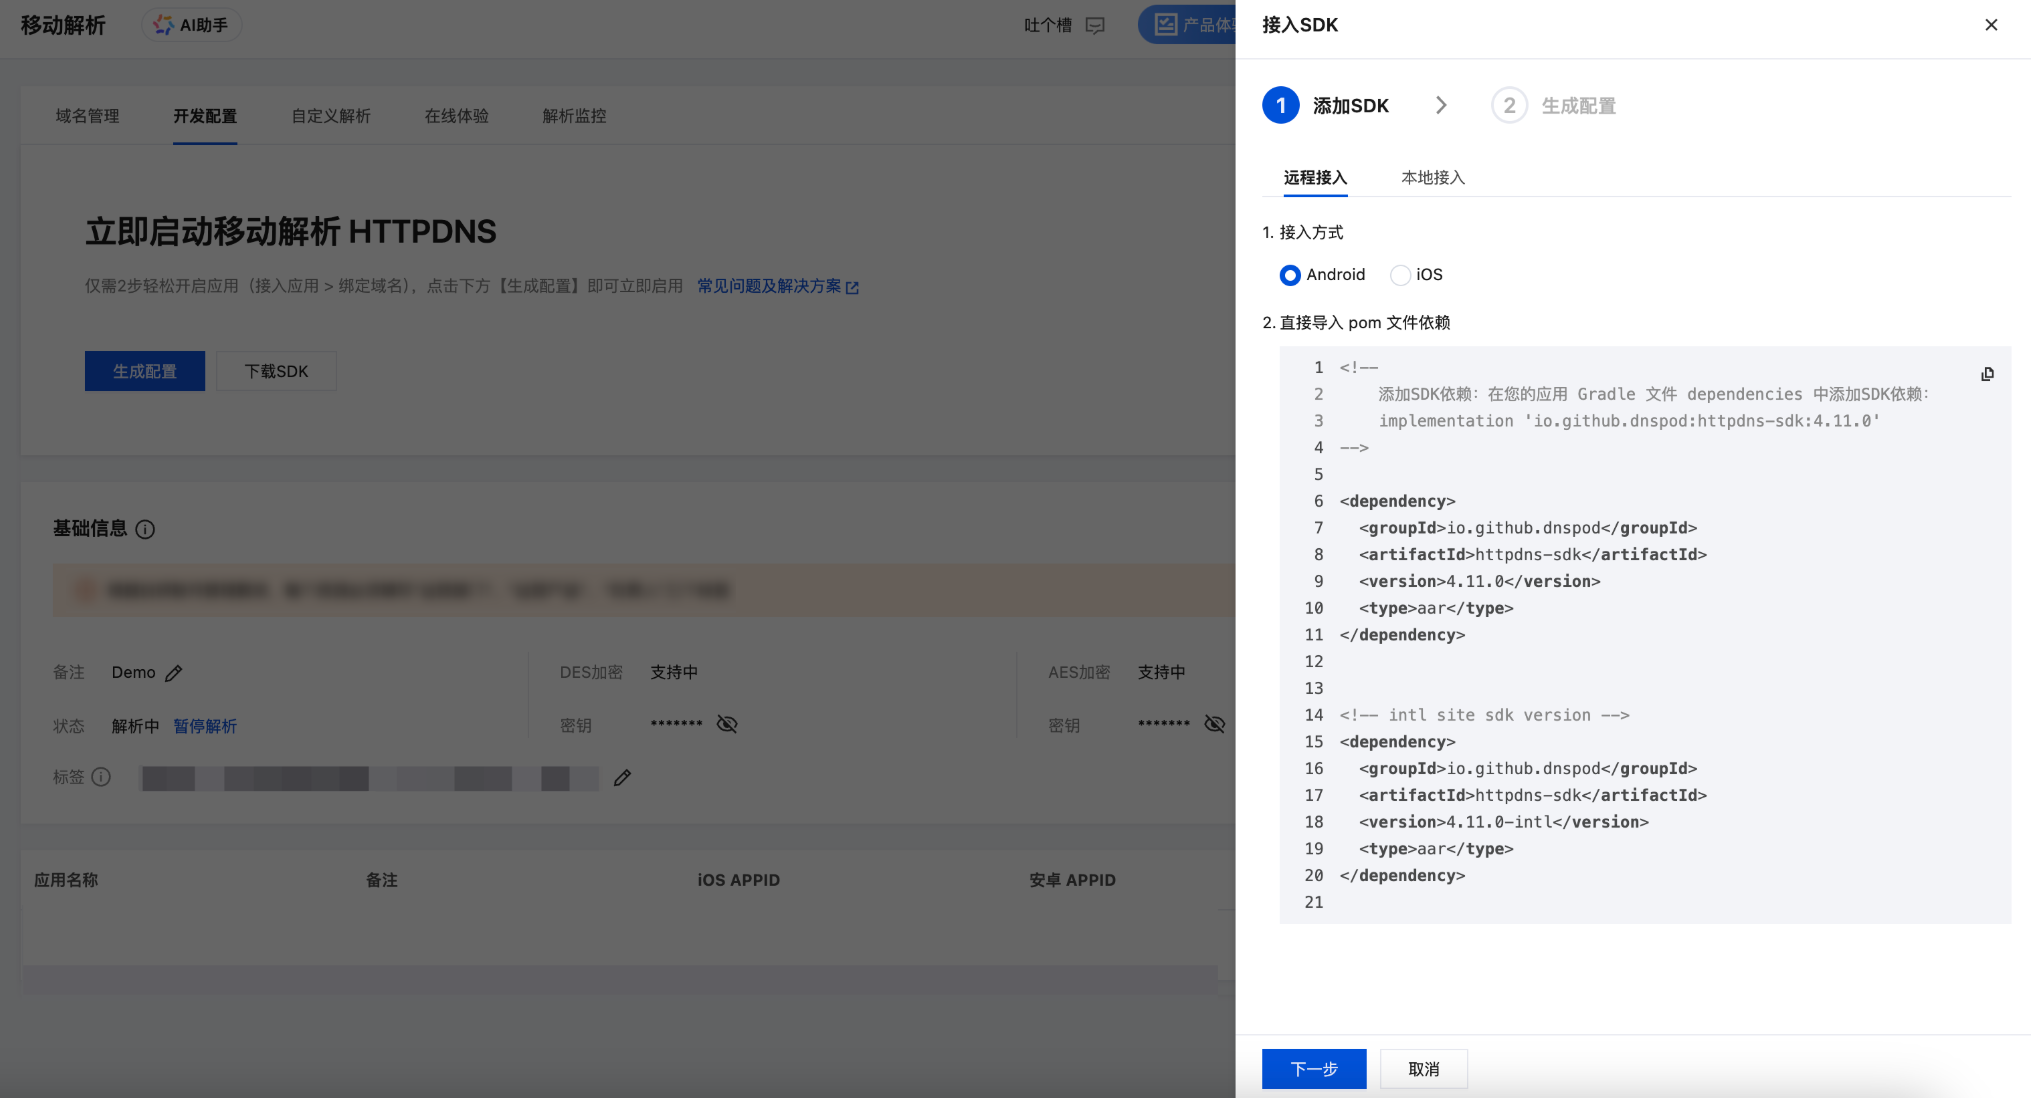Screen dimensions: 2031x1098
Task: Click the info icon beside 基础信息
Action: click(145, 529)
